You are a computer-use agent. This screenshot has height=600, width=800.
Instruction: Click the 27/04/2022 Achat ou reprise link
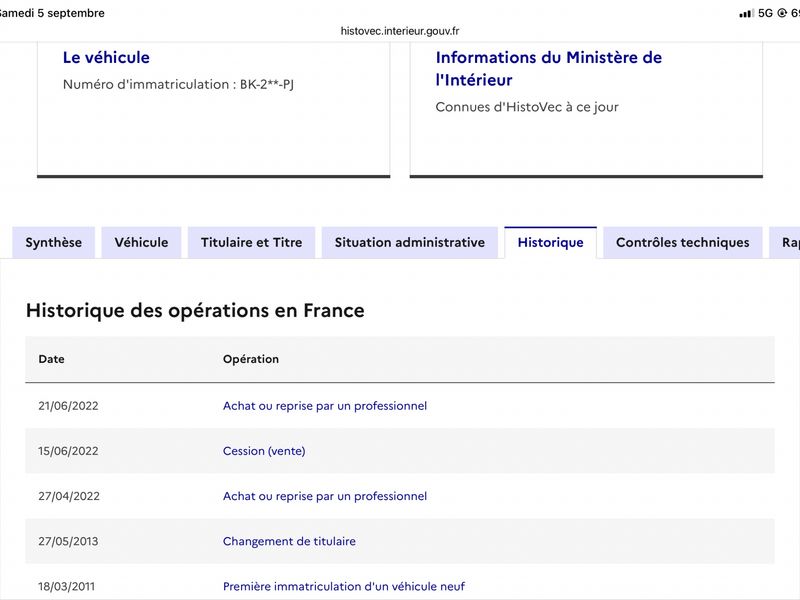[325, 496]
